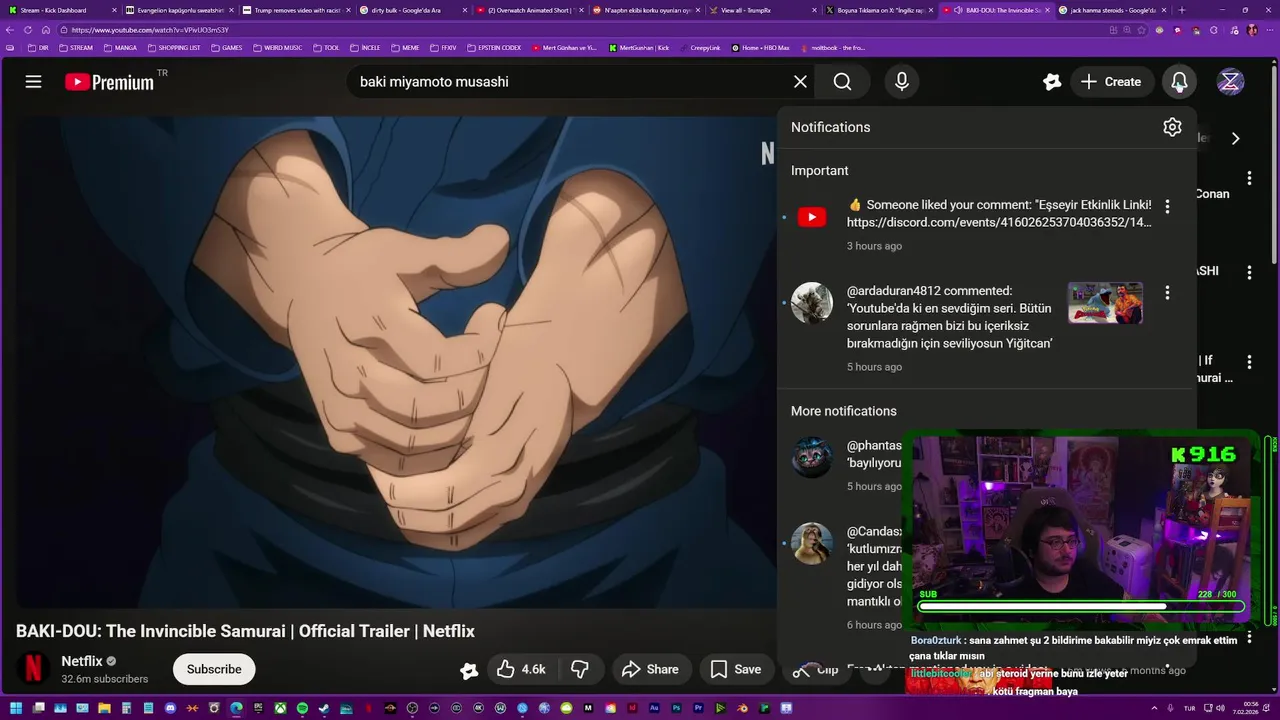This screenshot has width=1280, height=720.
Task: Click the 'Notifications' panel heading
Action: [830, 127]
